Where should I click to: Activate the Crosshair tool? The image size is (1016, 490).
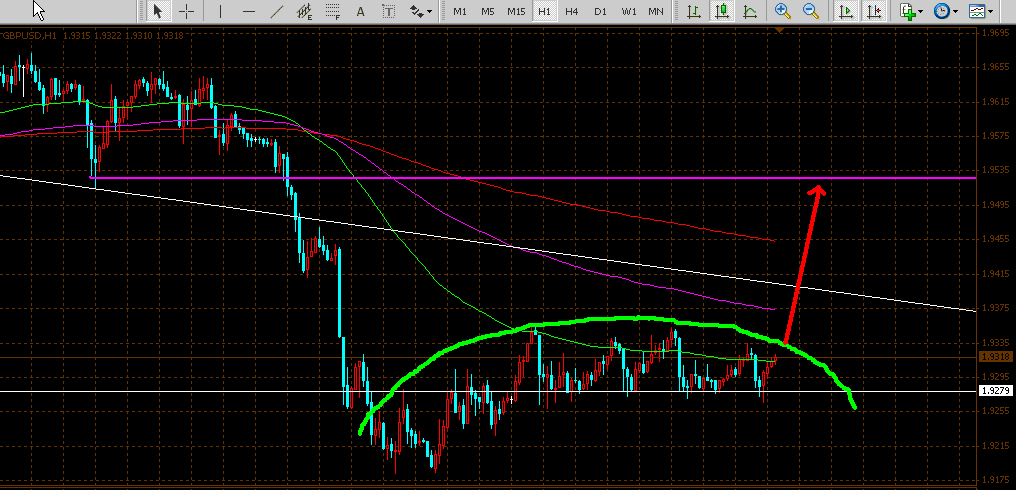click(x=187, y=11)
